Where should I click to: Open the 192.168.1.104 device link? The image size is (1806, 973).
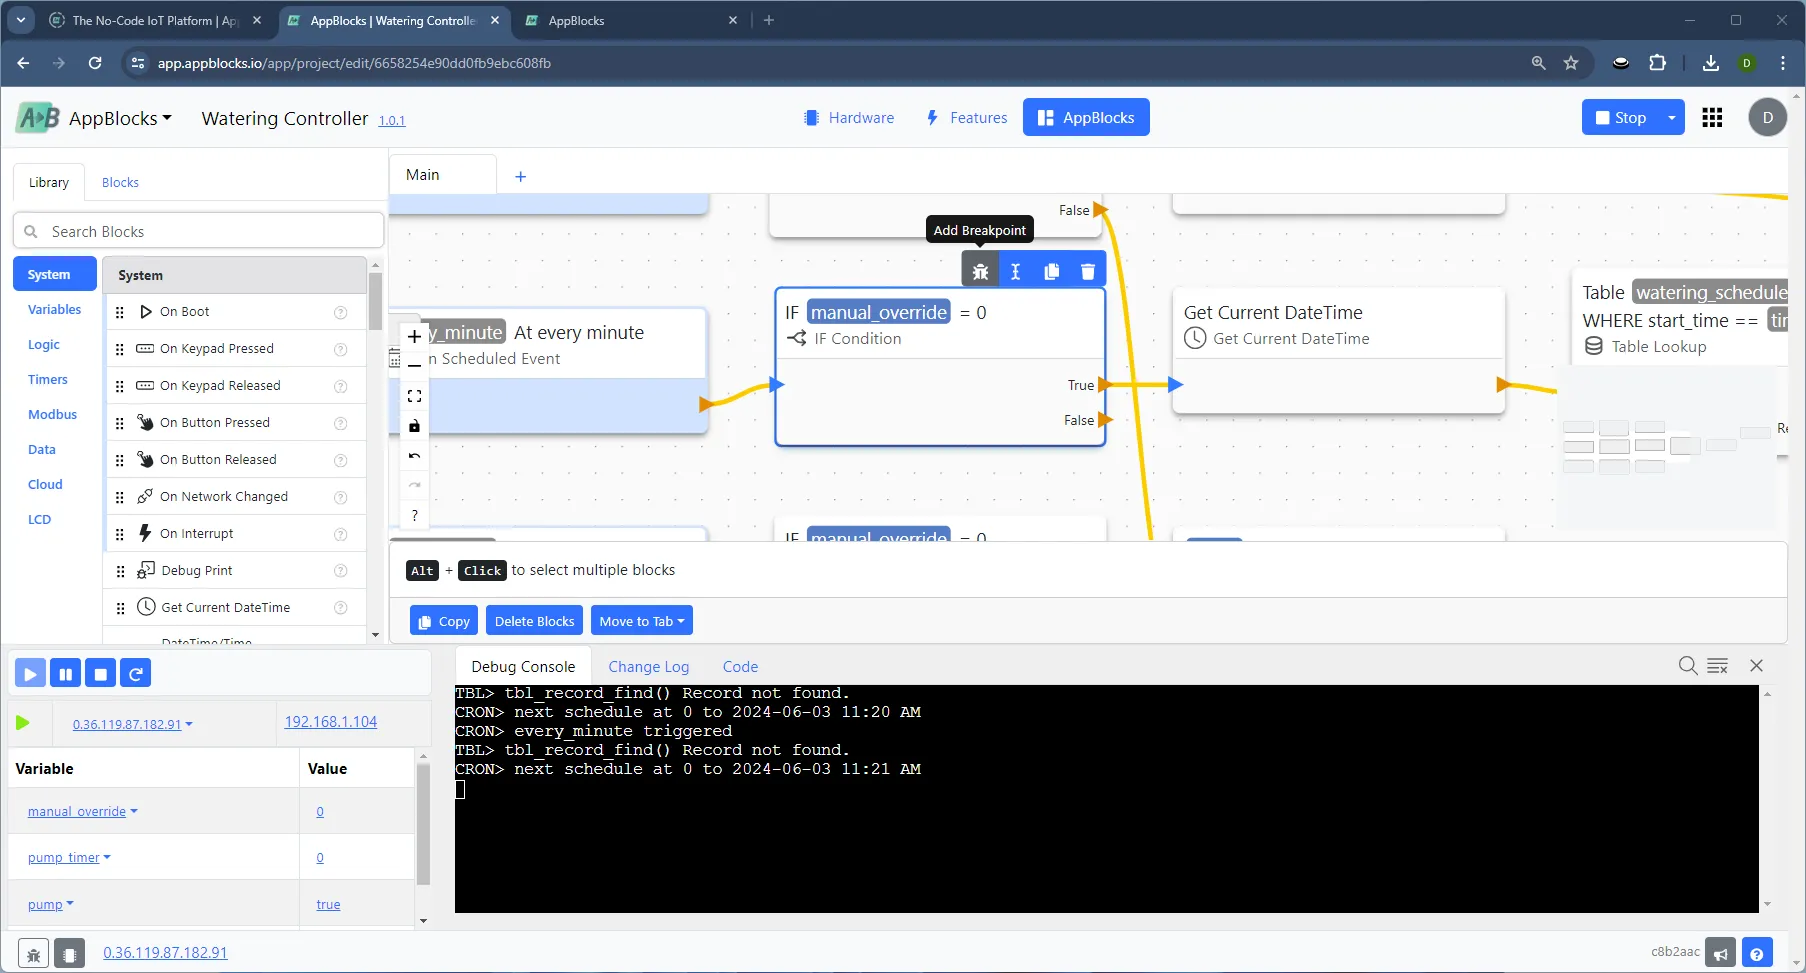[x=330, y=722]
